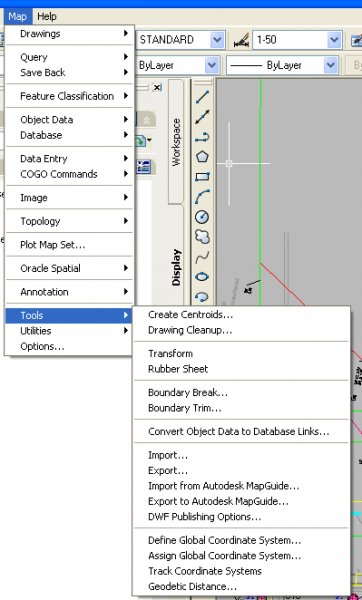Switch to the Workspace side tab
The image size is (362, 600).
(x=176, y=142)
